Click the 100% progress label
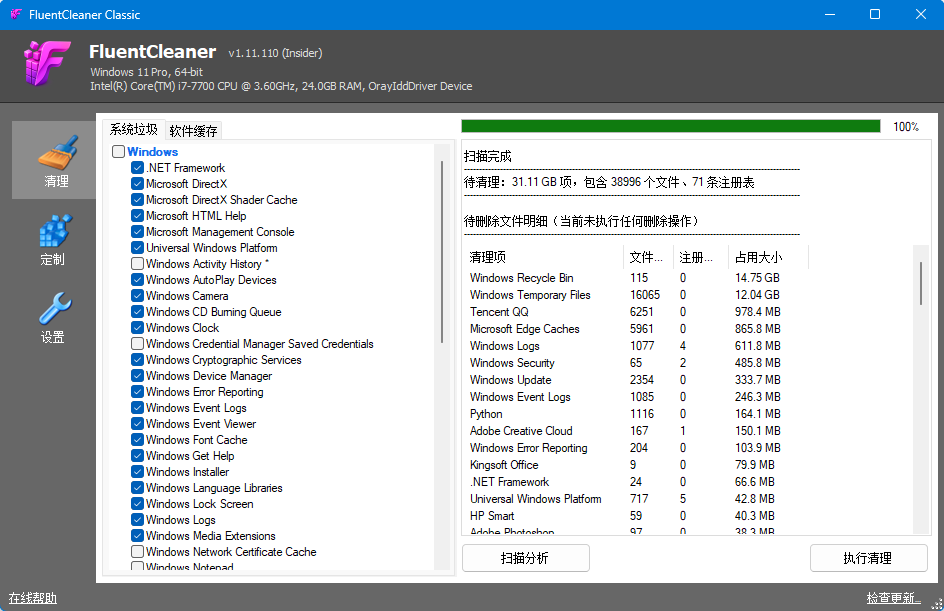The image size is (944, 611). click(905, 126)
